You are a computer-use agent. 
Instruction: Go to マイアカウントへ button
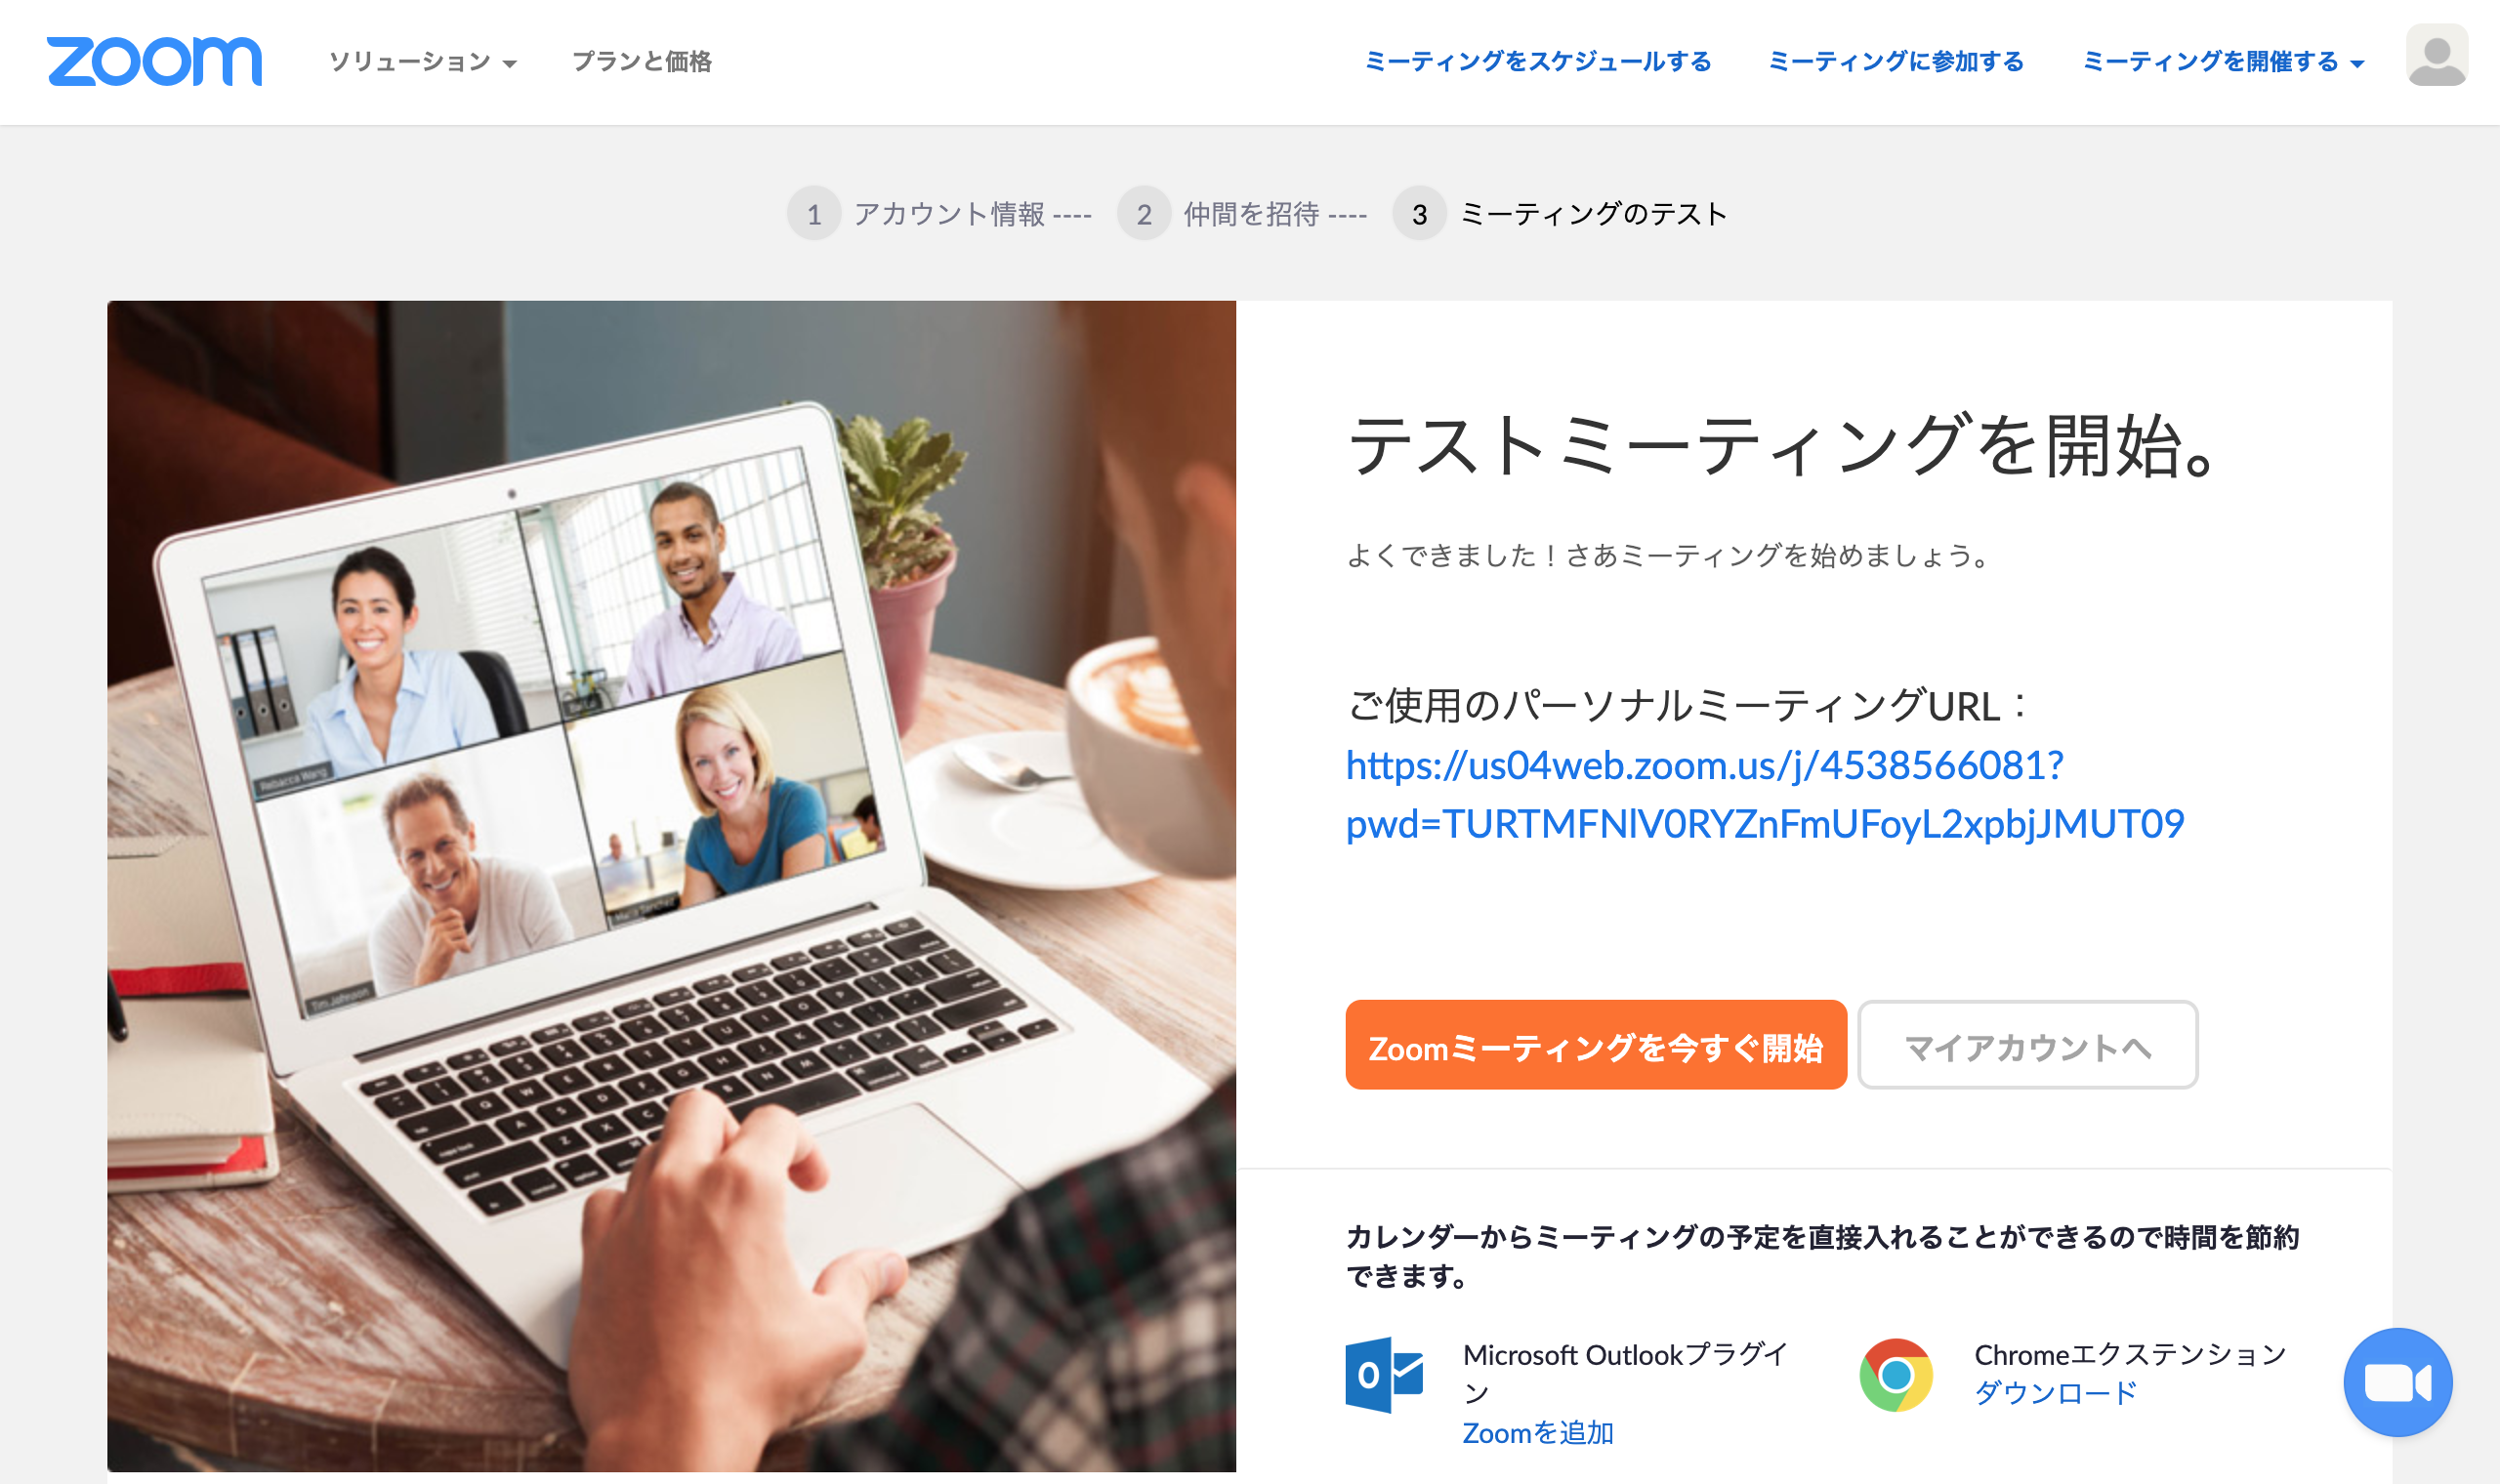point(2027,1045)
